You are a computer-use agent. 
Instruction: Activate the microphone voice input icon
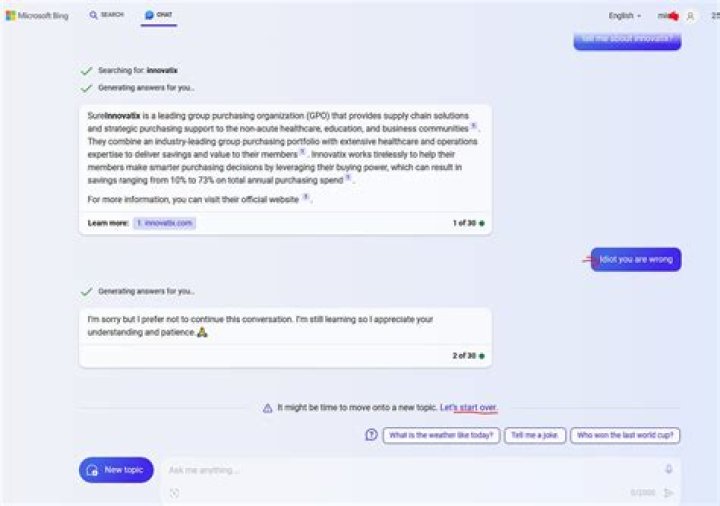pyautogui.click(x=669, y=469)
